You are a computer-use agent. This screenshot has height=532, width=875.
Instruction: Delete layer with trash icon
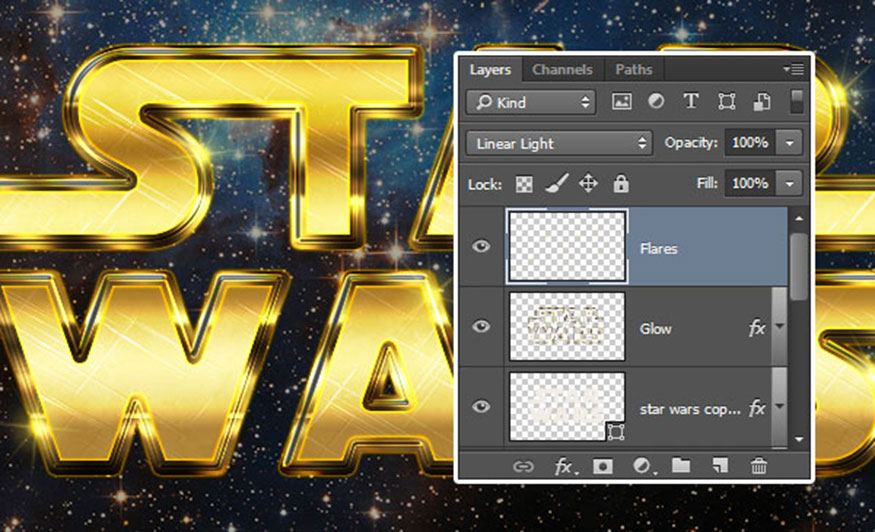758,466
